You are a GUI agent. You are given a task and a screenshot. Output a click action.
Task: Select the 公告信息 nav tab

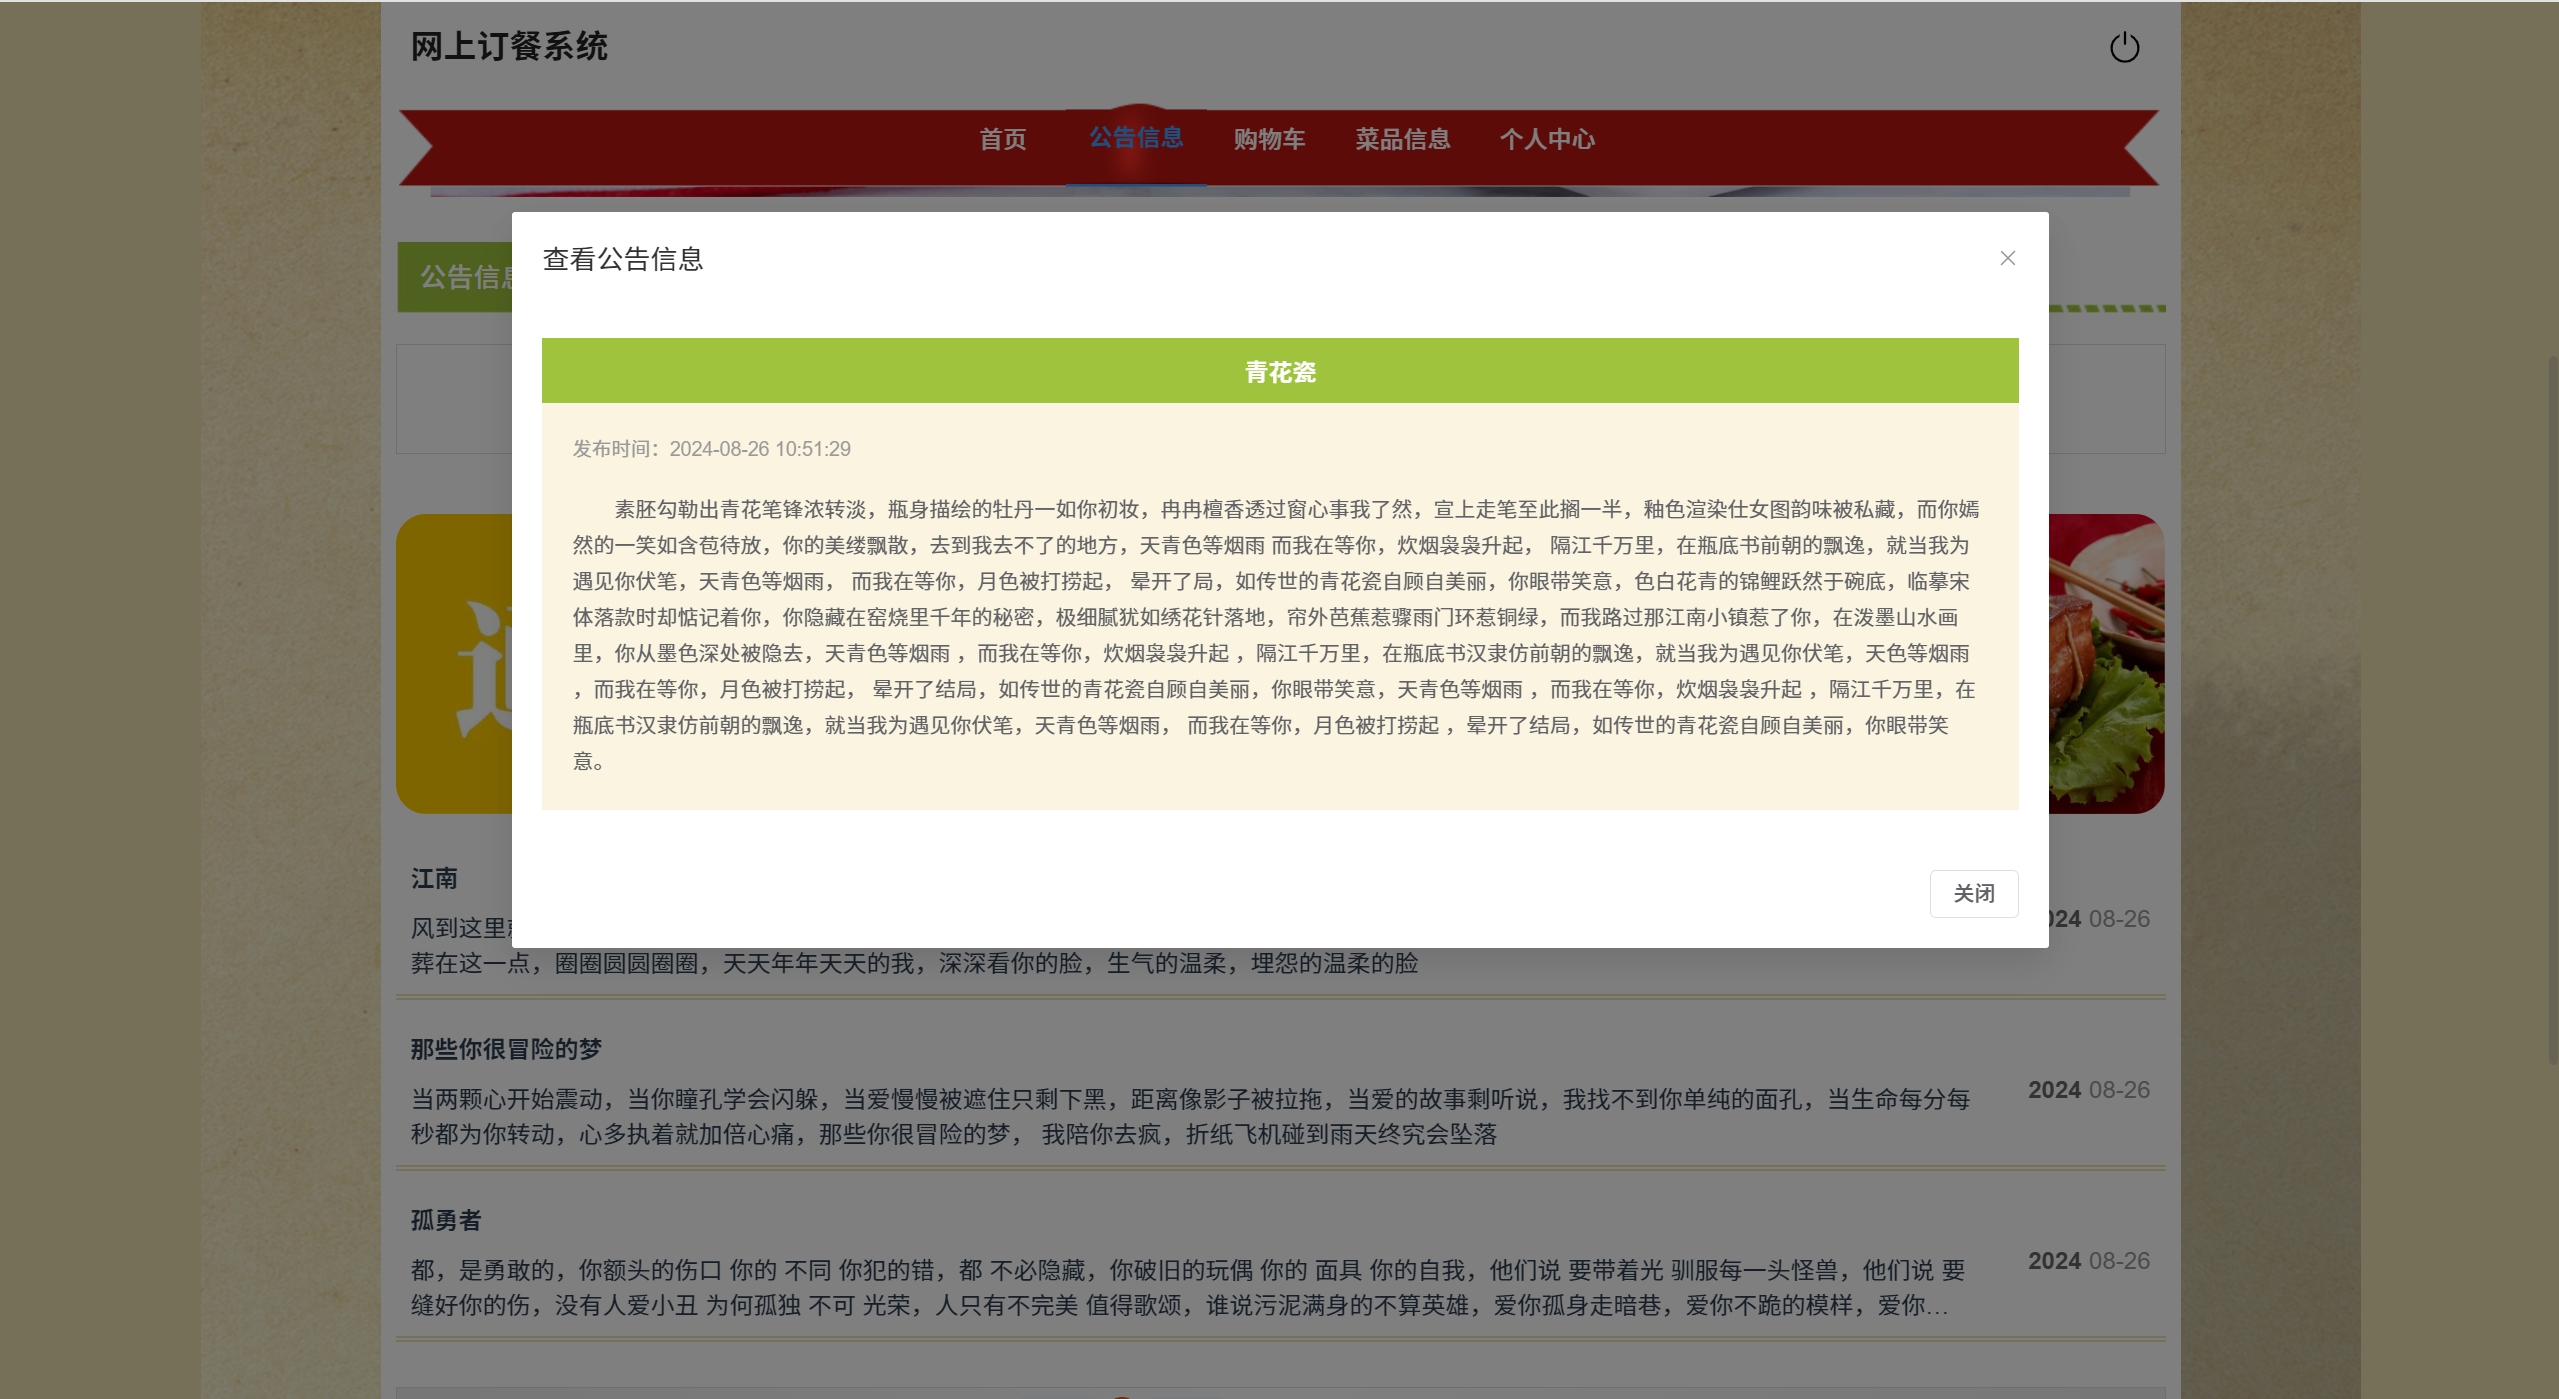coord(1135,138)
